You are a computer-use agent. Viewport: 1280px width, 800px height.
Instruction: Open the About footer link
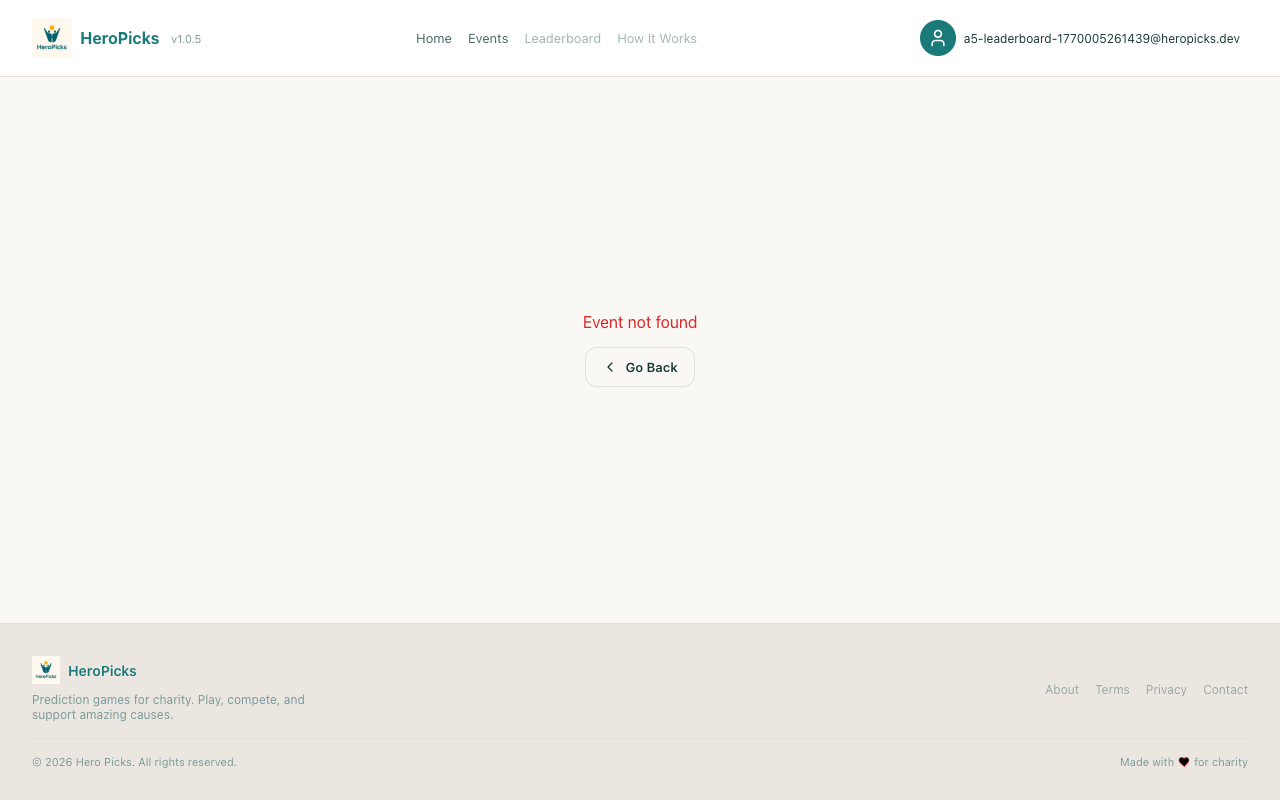tap(1062, 690)
